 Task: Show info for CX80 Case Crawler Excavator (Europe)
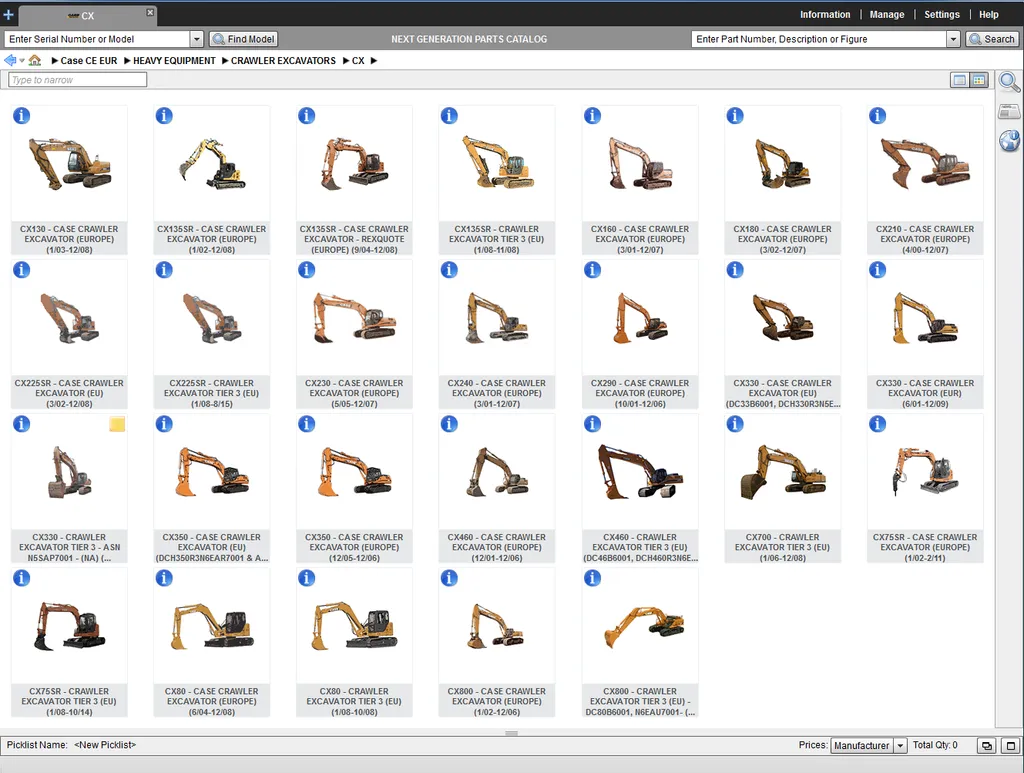(x=164, y=578)
